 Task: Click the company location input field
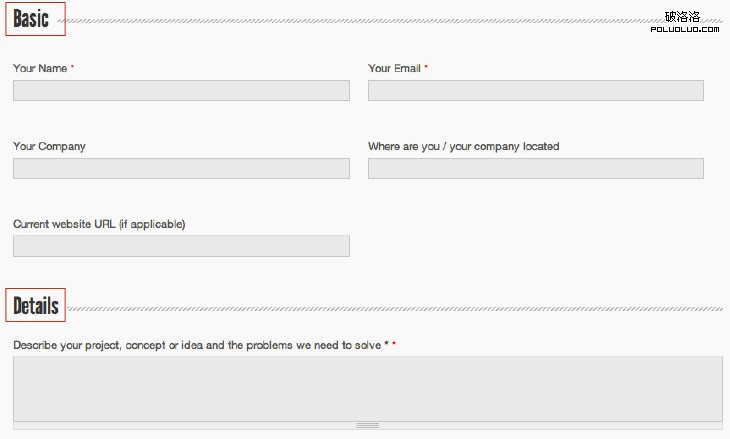click(535, 168)
